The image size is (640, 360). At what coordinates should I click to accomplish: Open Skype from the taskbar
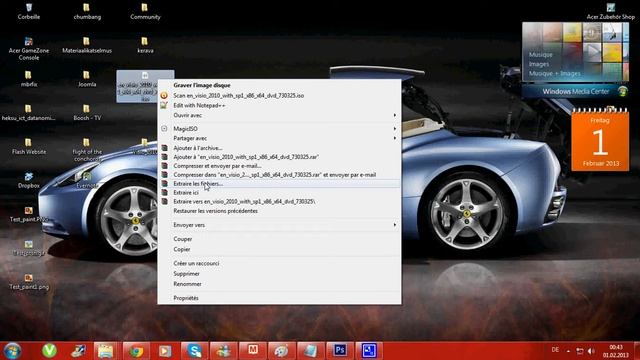194,351
